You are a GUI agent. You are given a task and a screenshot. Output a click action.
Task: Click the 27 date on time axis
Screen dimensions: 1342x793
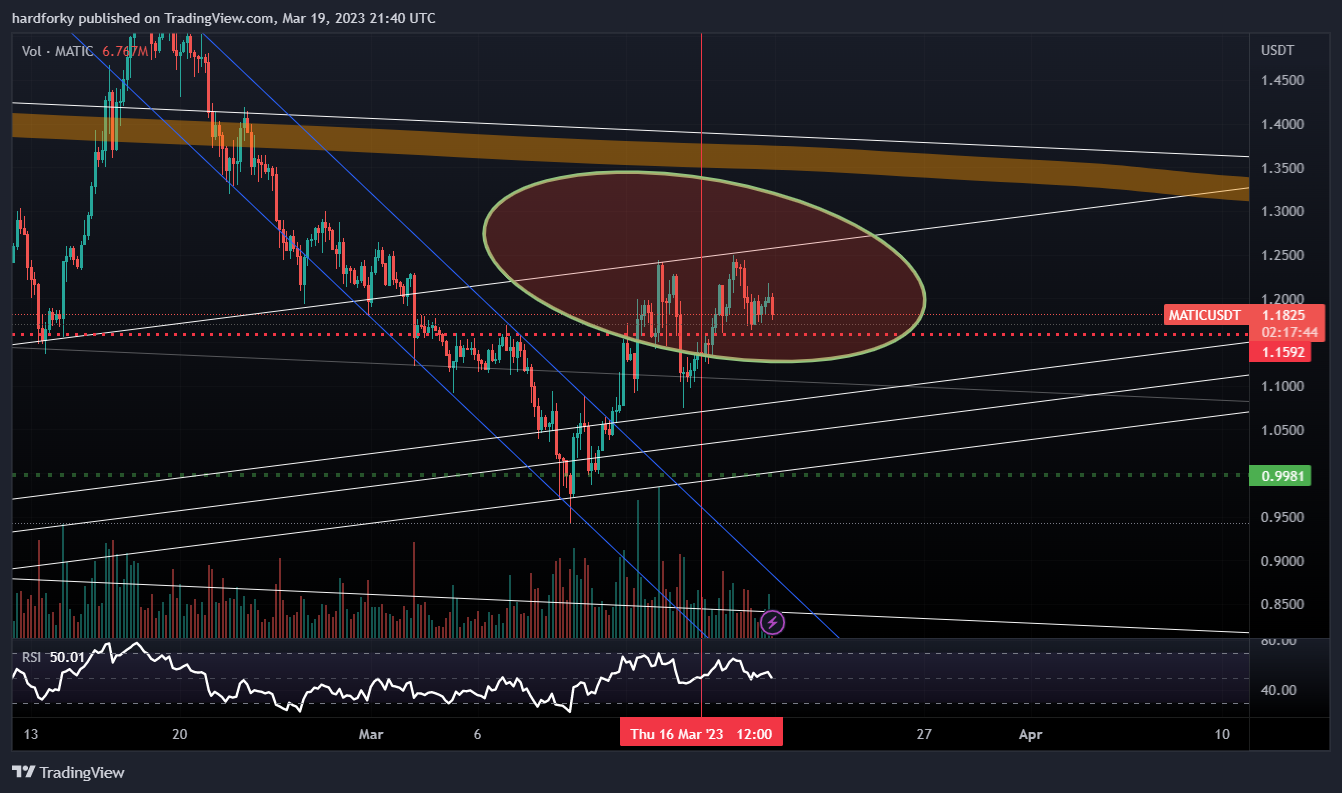(924, 734)
